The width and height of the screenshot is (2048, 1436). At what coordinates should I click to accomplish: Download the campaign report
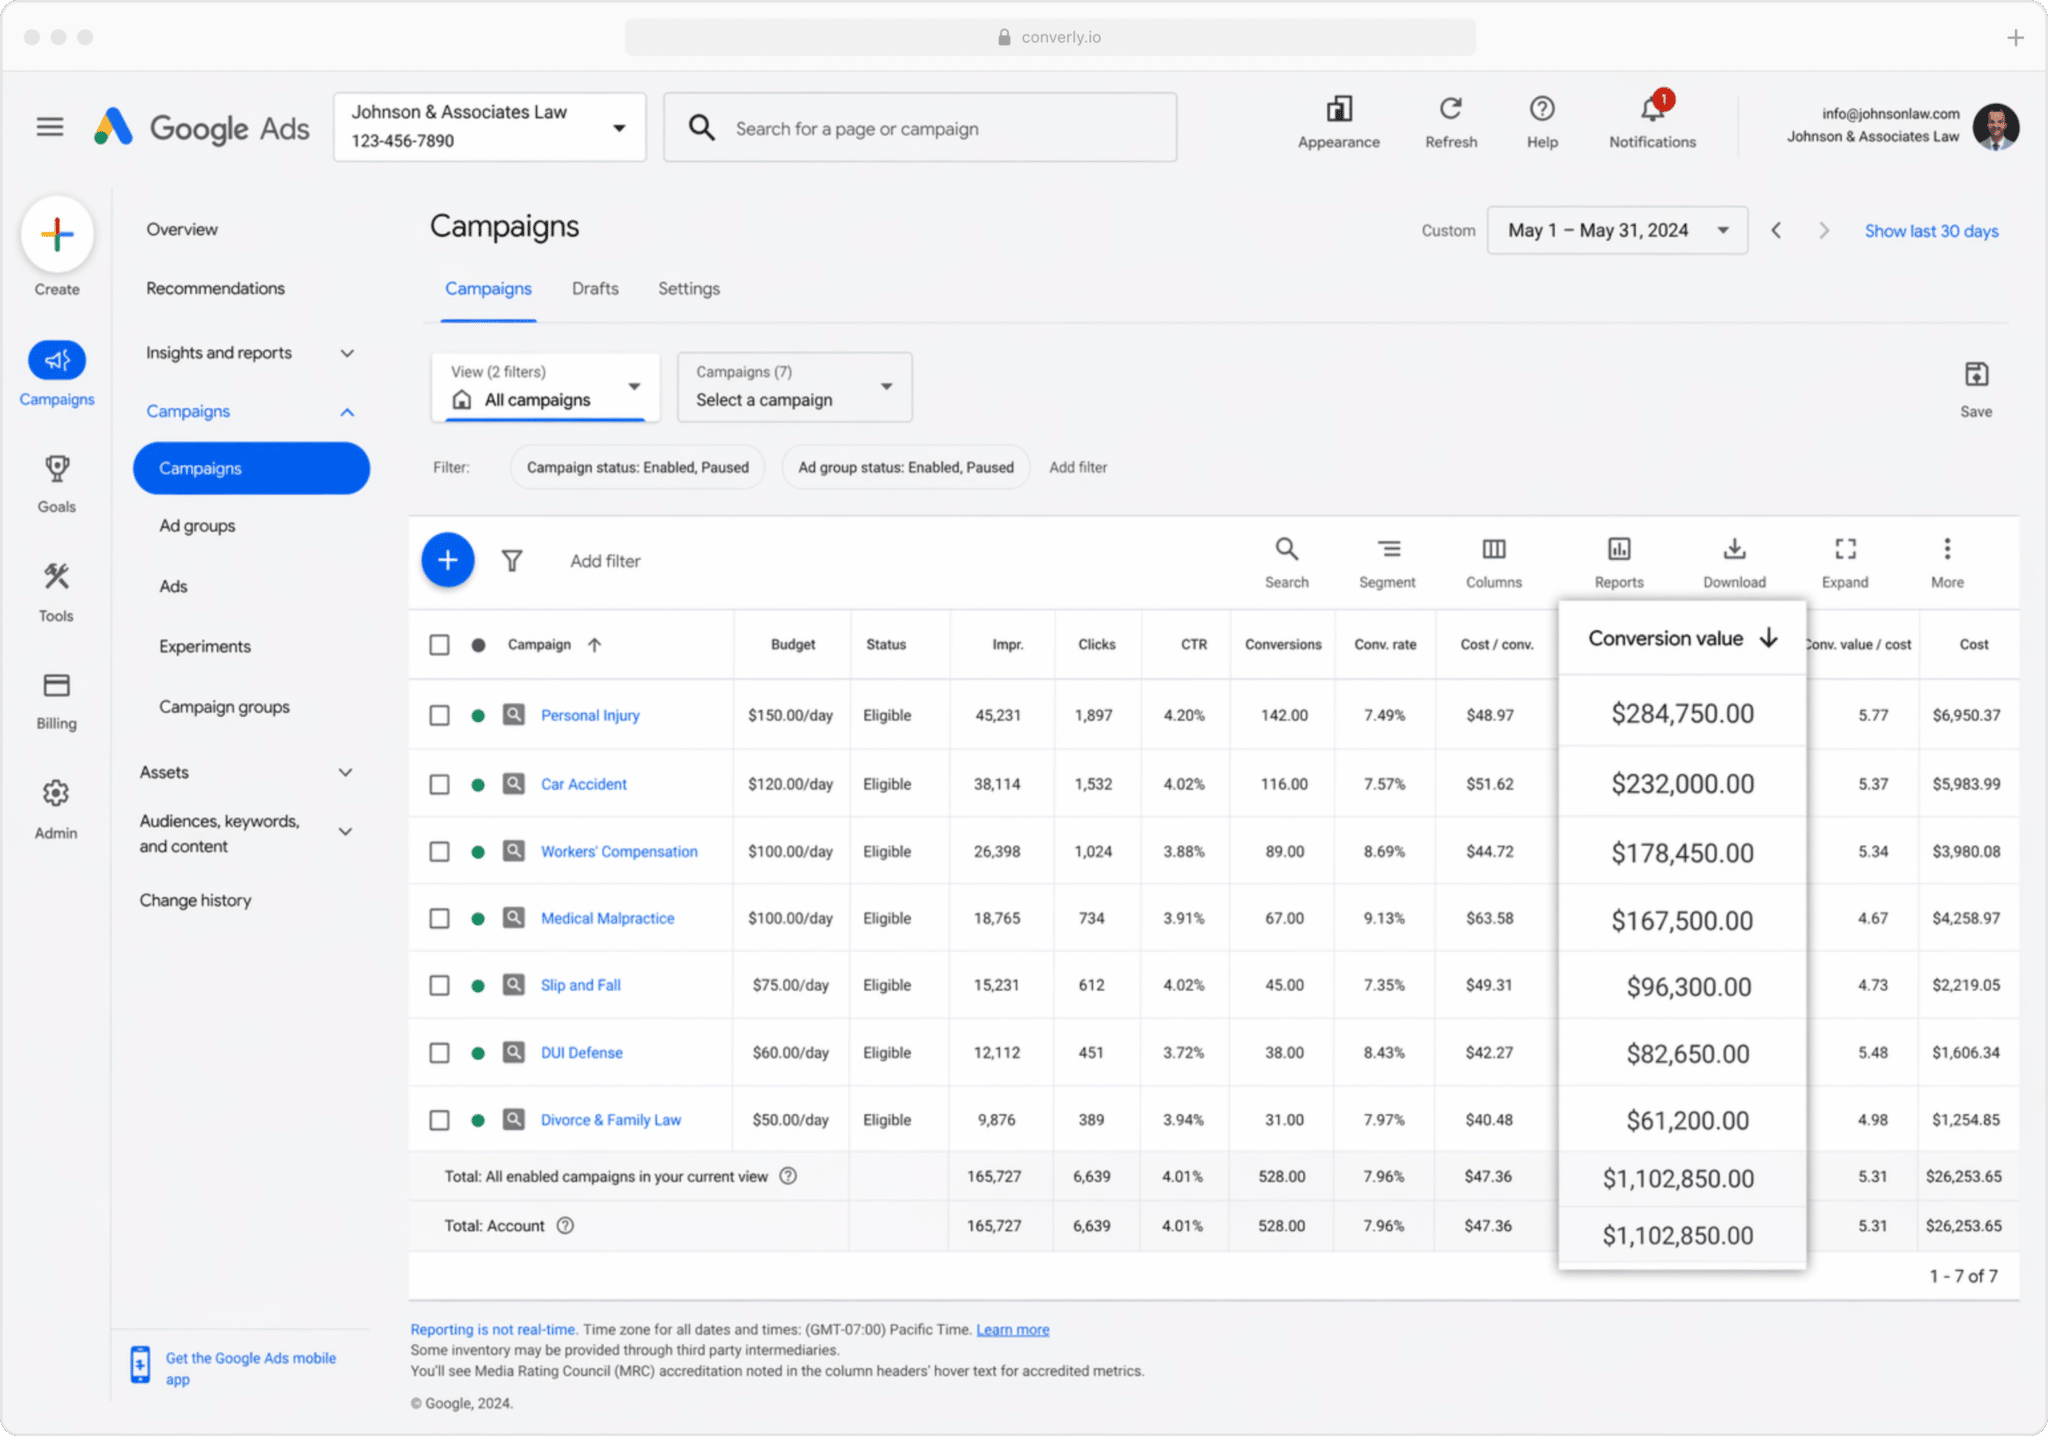[1734, 562]
